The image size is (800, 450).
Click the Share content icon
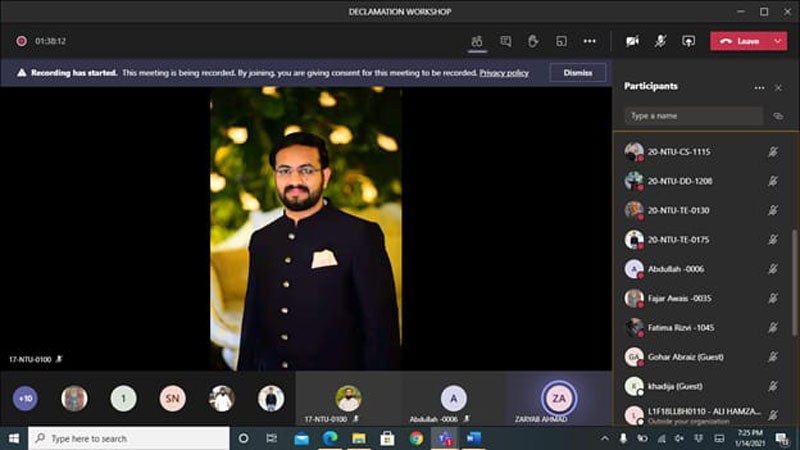point(688,41)
